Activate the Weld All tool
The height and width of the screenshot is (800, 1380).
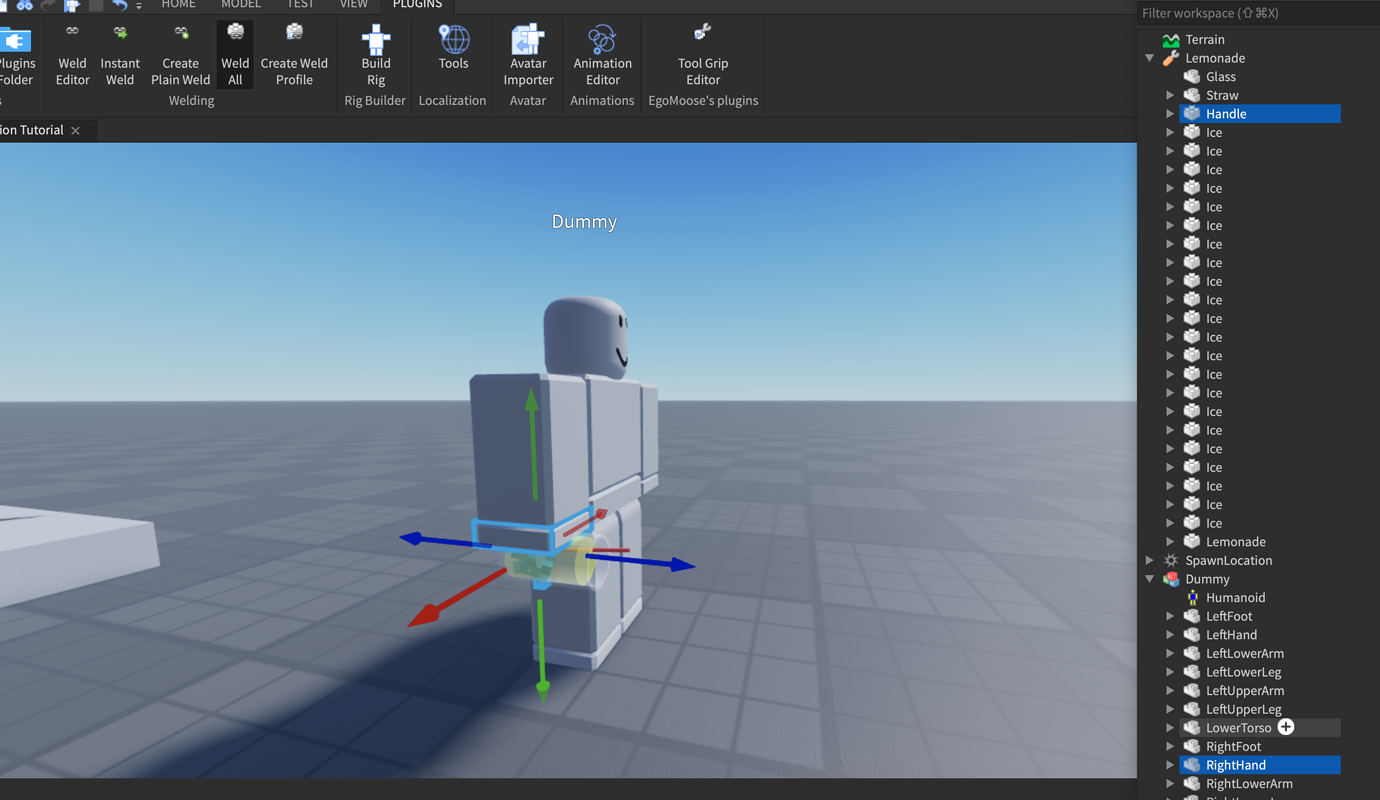(235, 55)
